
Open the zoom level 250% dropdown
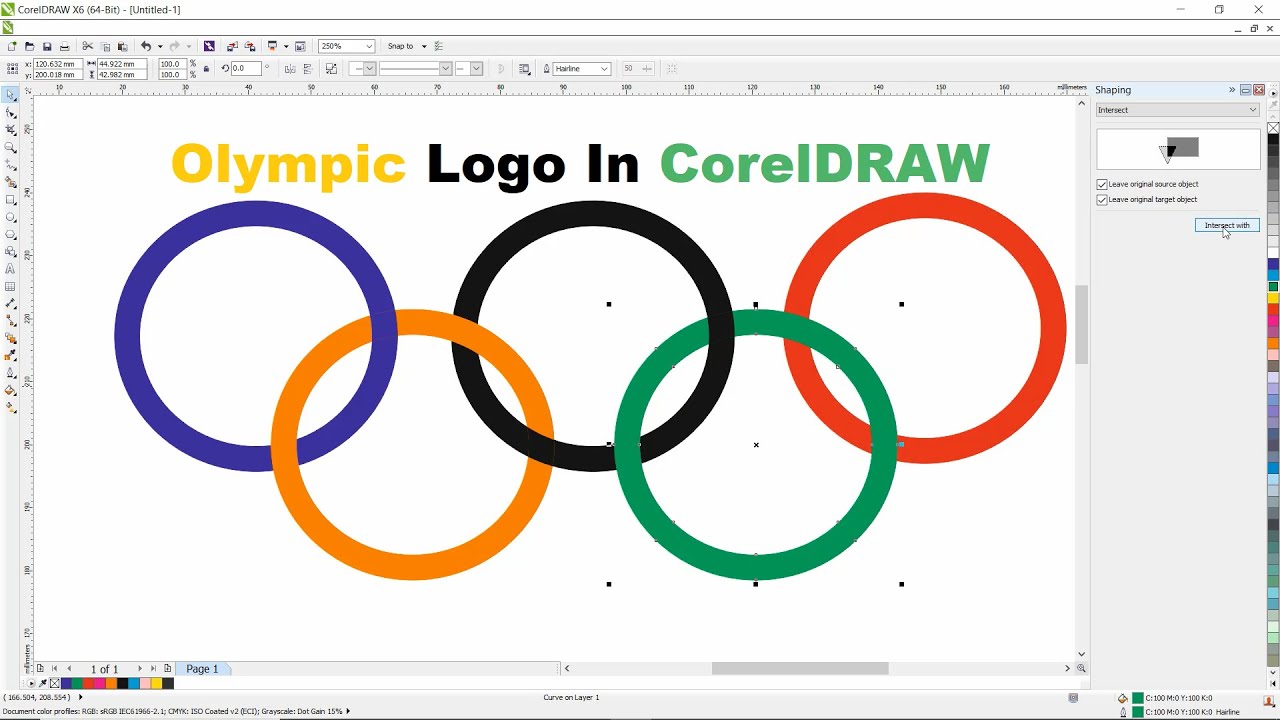point(369,46)
